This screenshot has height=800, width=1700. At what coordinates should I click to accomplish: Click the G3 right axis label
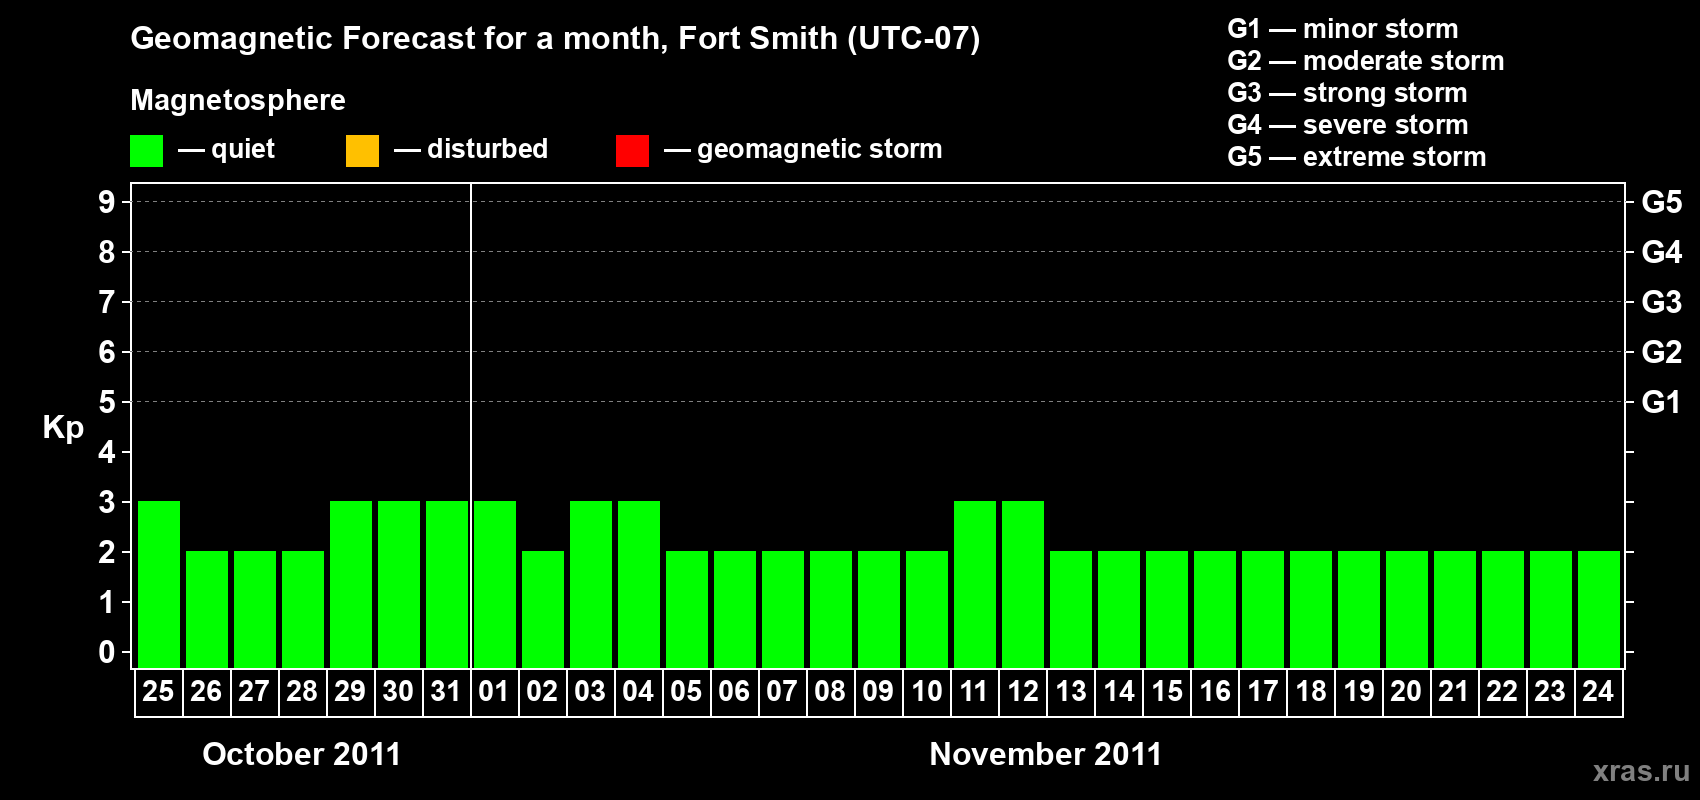point(1662,302)
